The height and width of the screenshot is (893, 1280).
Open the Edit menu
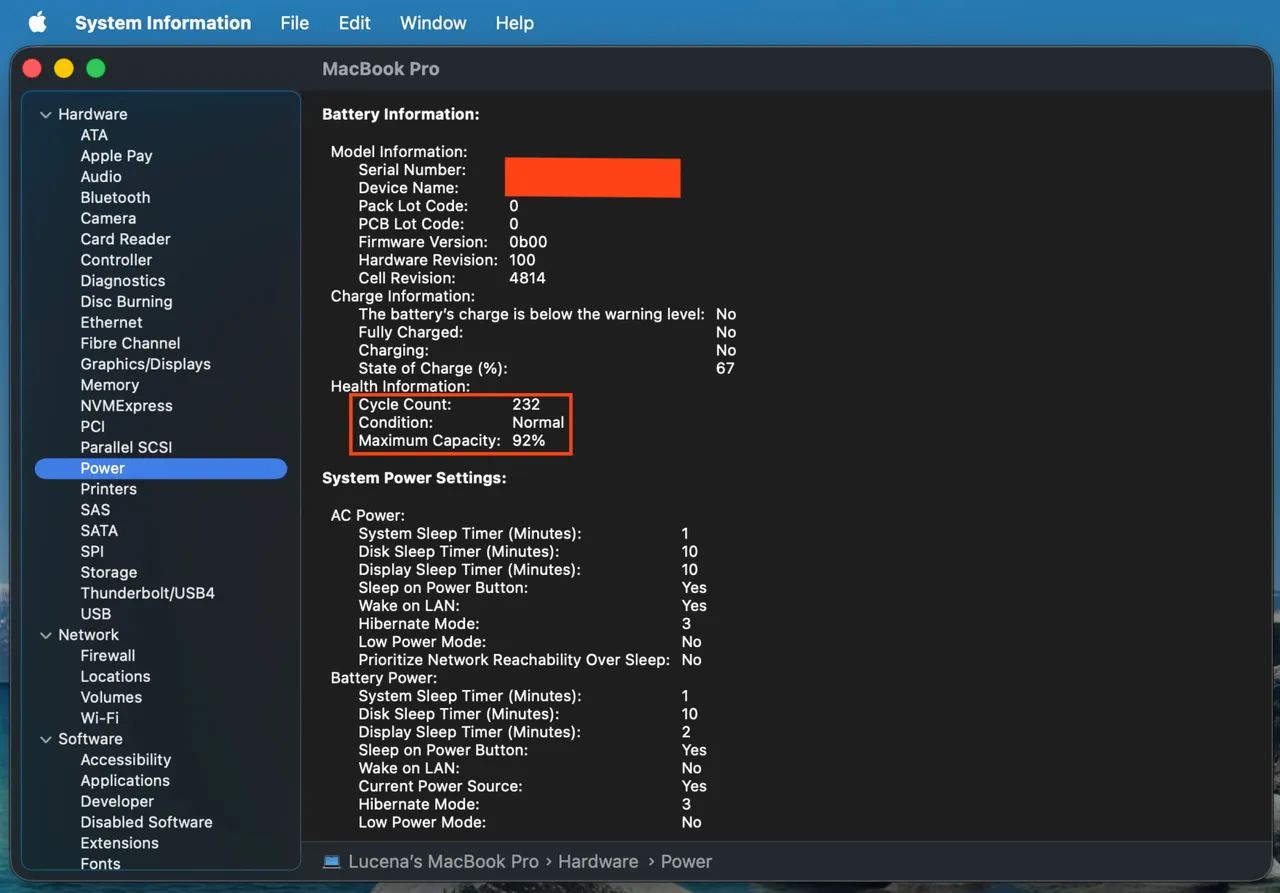click(354, 22)
